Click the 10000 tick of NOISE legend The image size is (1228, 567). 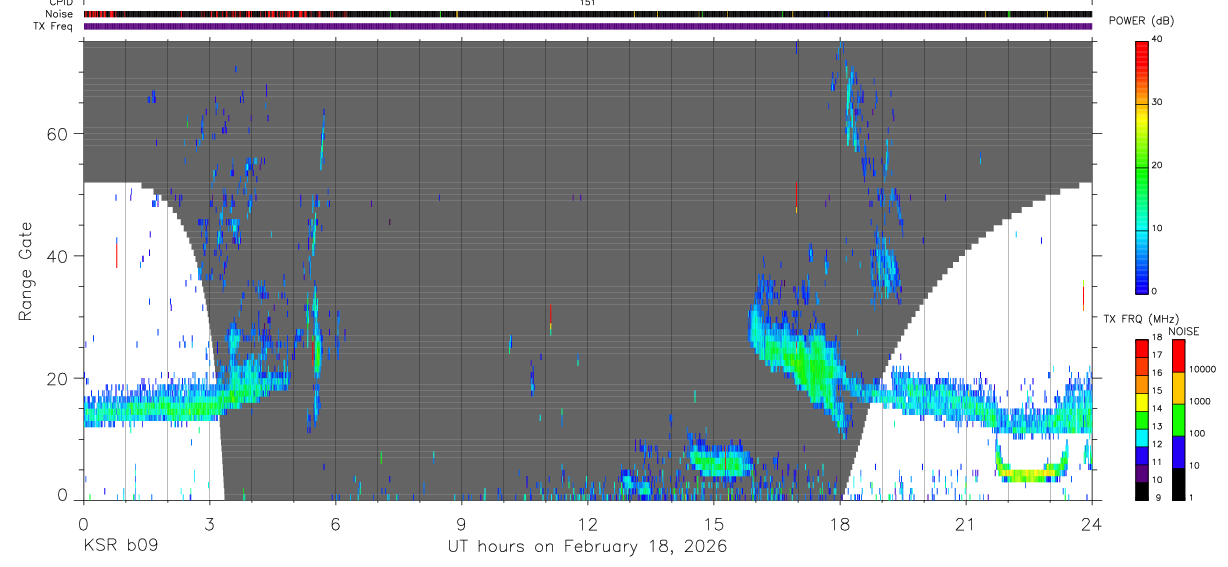coord(1202,370)
